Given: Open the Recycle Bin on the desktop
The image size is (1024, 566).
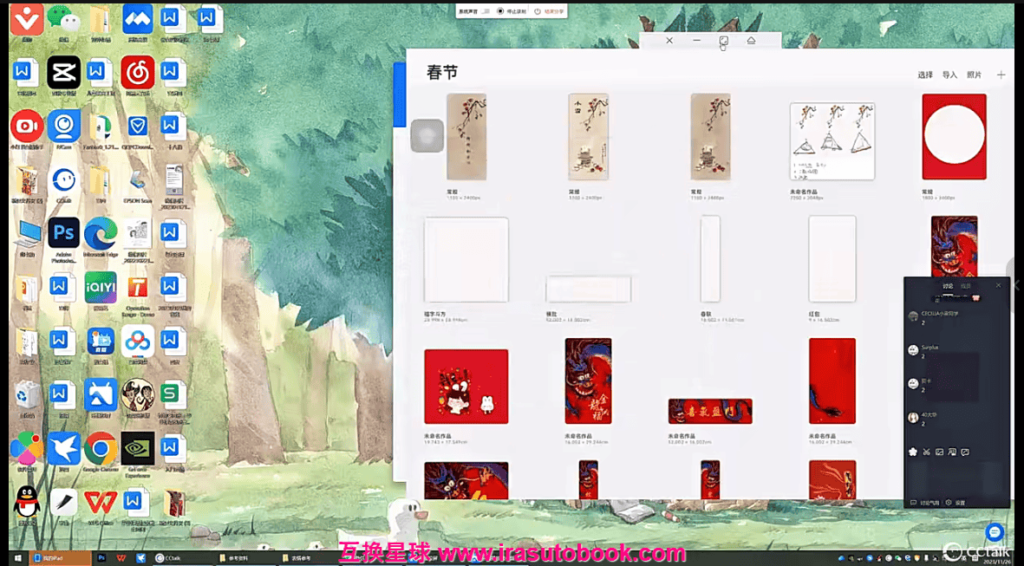Looking at the screenshot, I should [27, 395].
